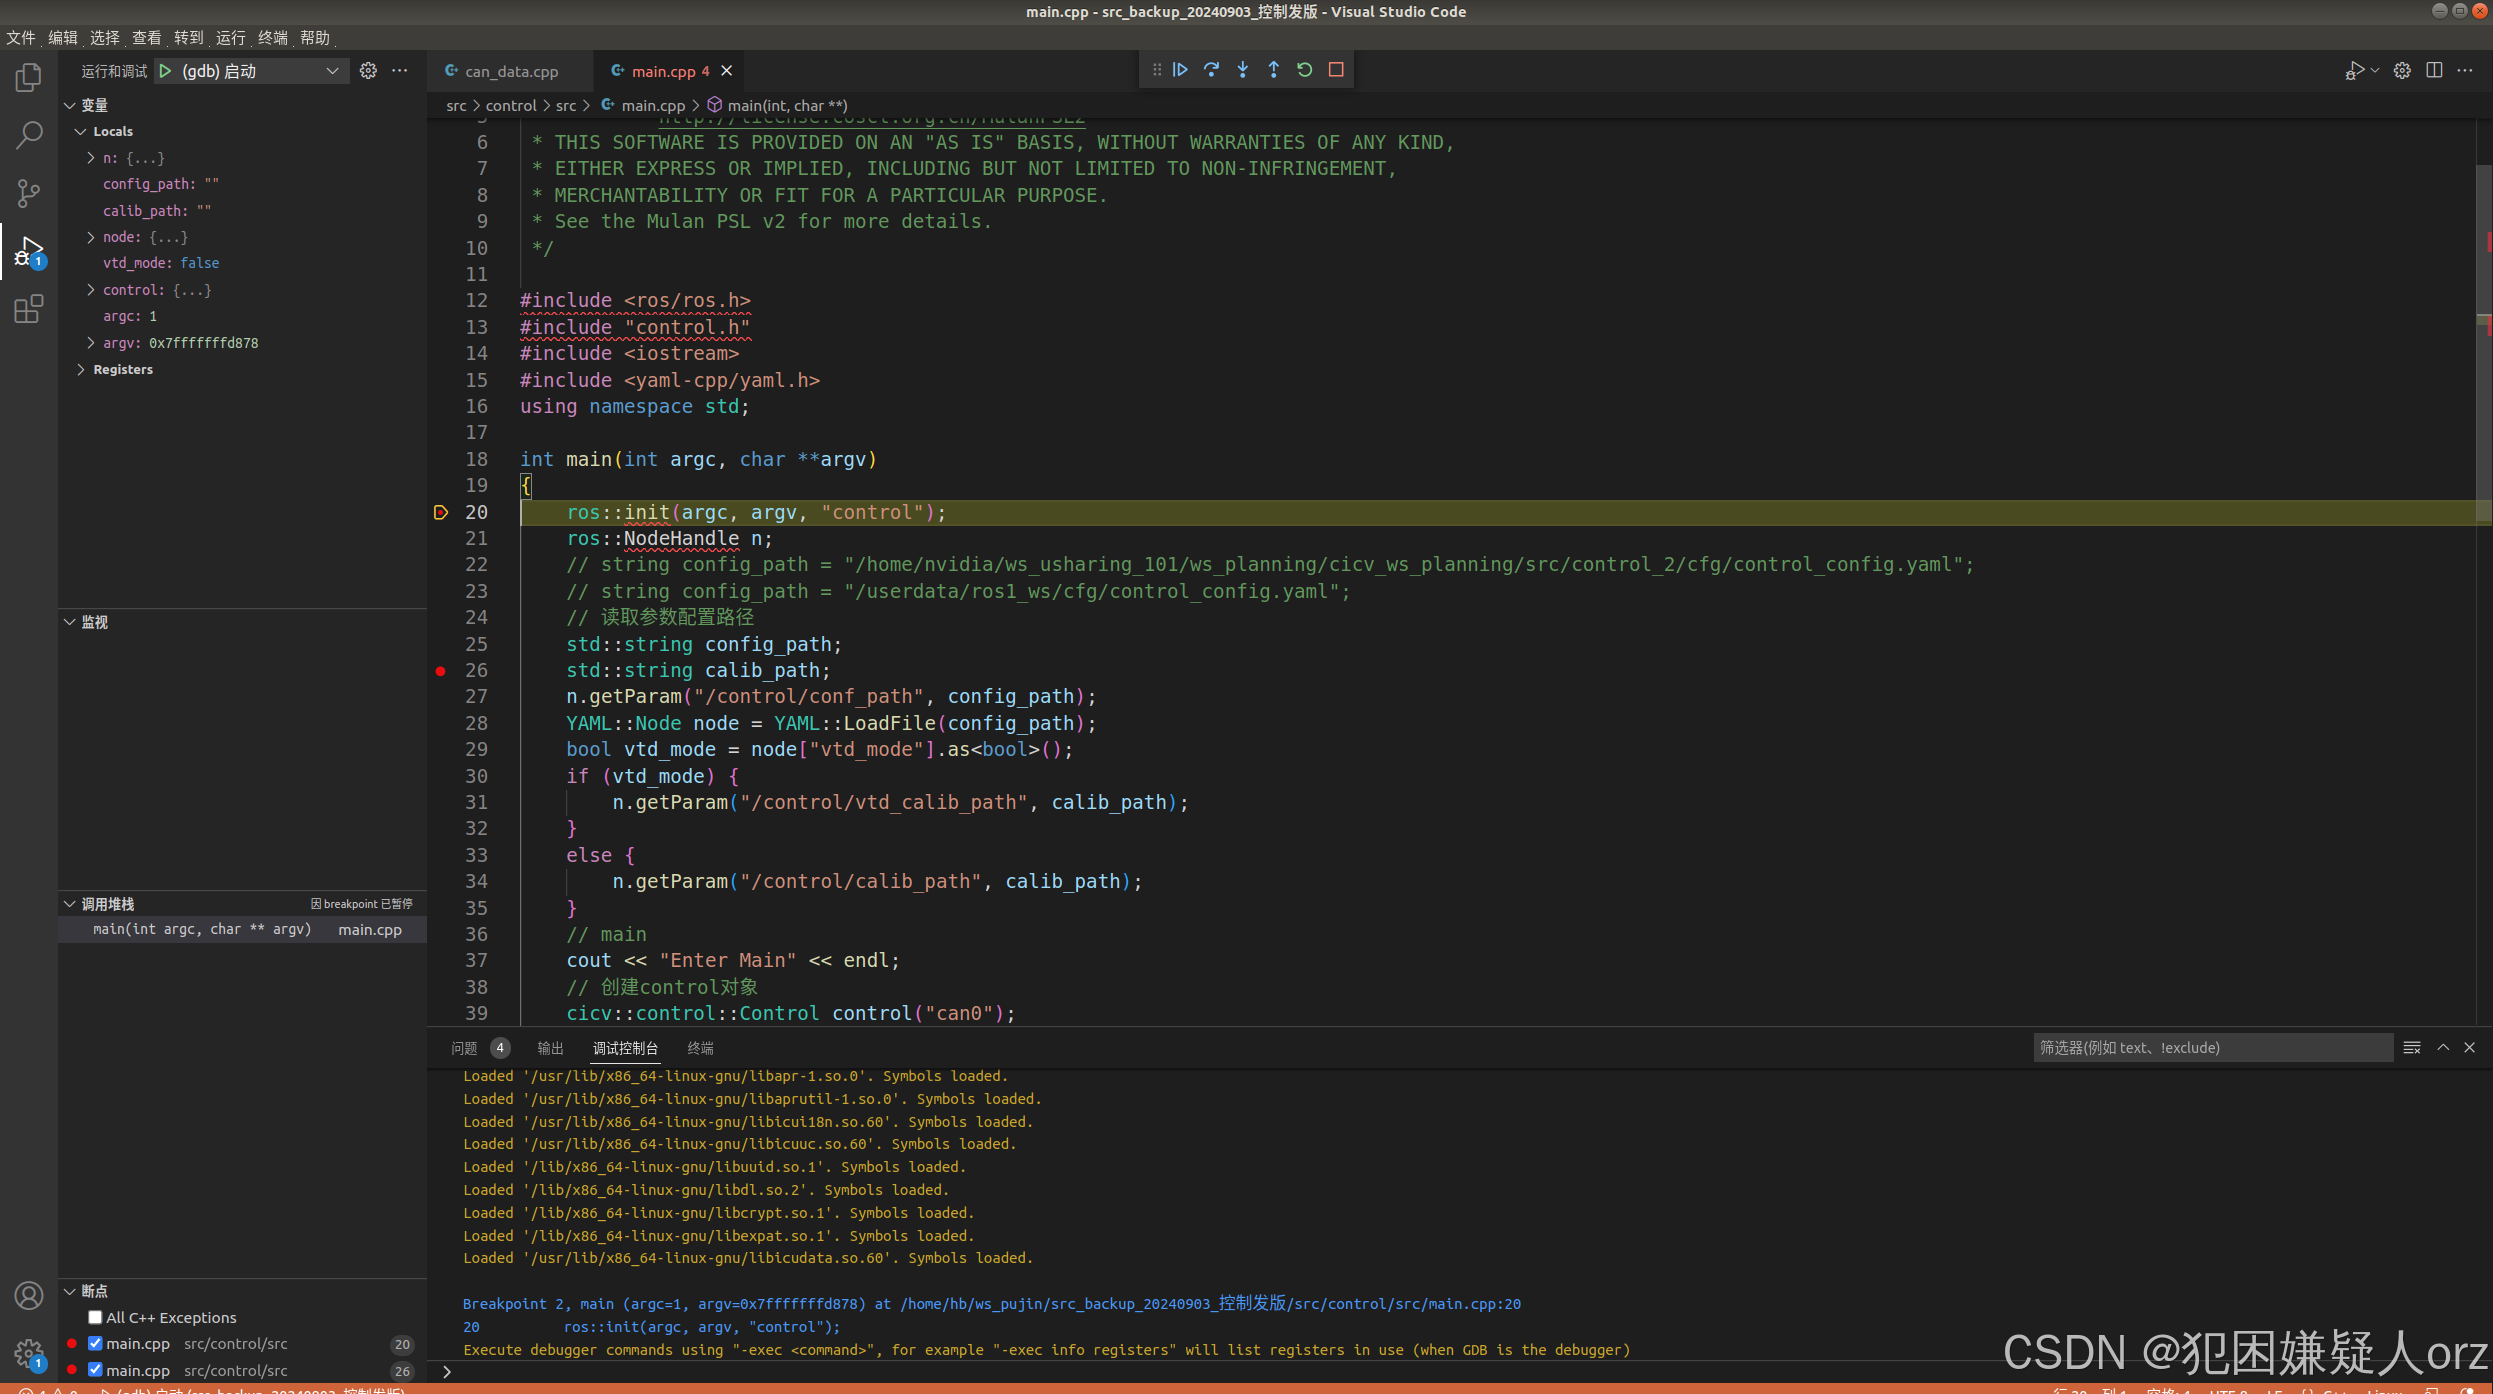
Task: Expand argv pointer variable
Action: (91, 343)
